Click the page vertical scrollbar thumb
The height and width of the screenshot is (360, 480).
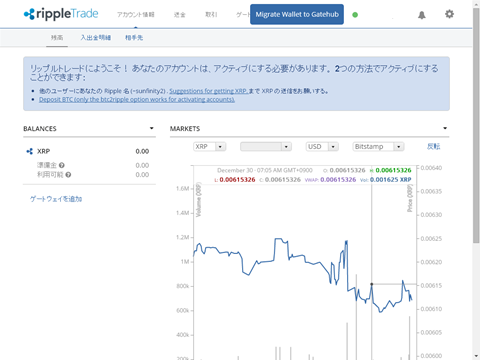tap(476, 125)
